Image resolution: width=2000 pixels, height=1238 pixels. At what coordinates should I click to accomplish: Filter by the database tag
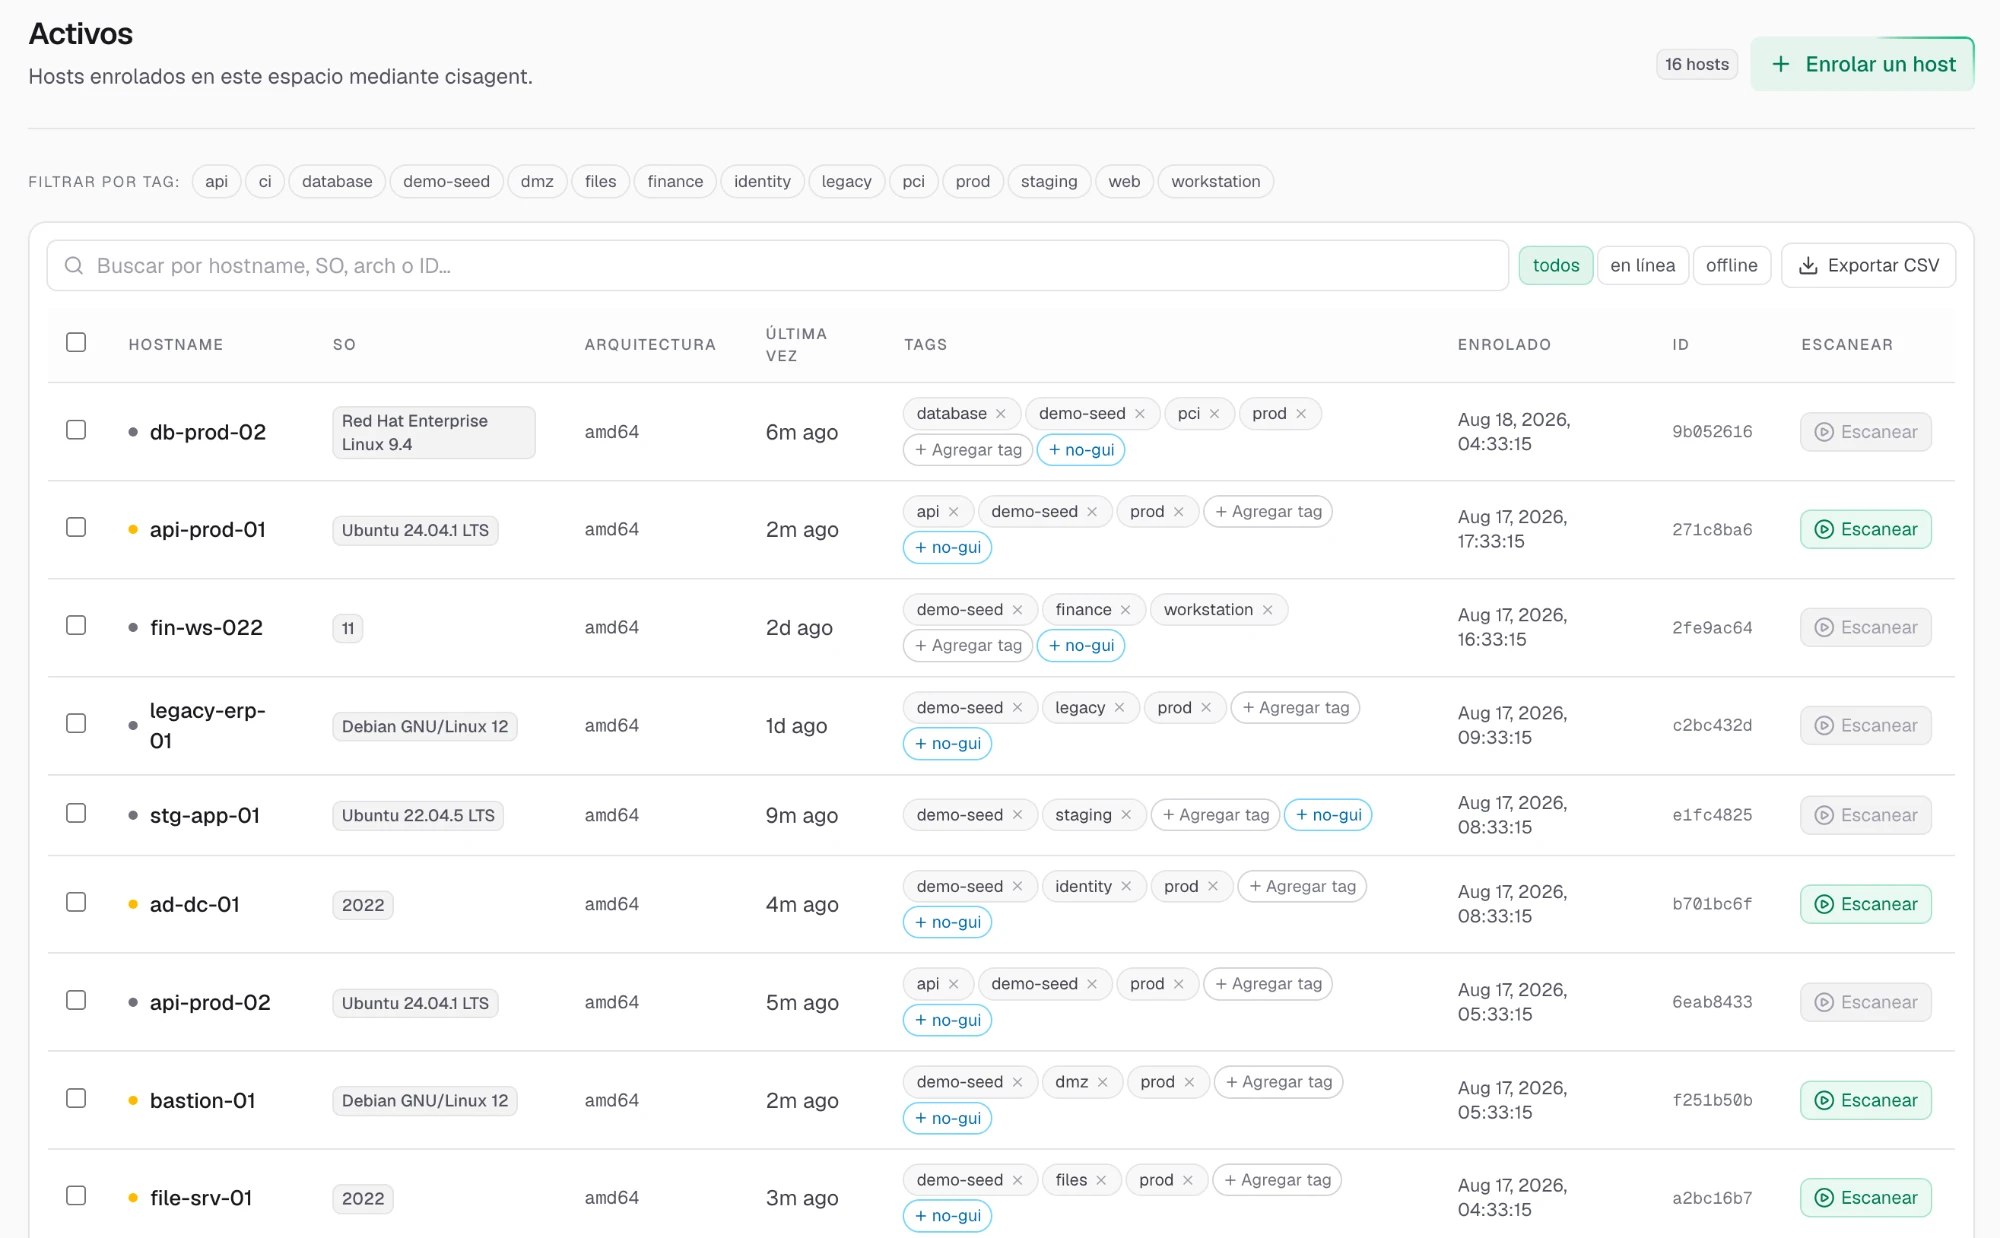[x=337, y=182]
